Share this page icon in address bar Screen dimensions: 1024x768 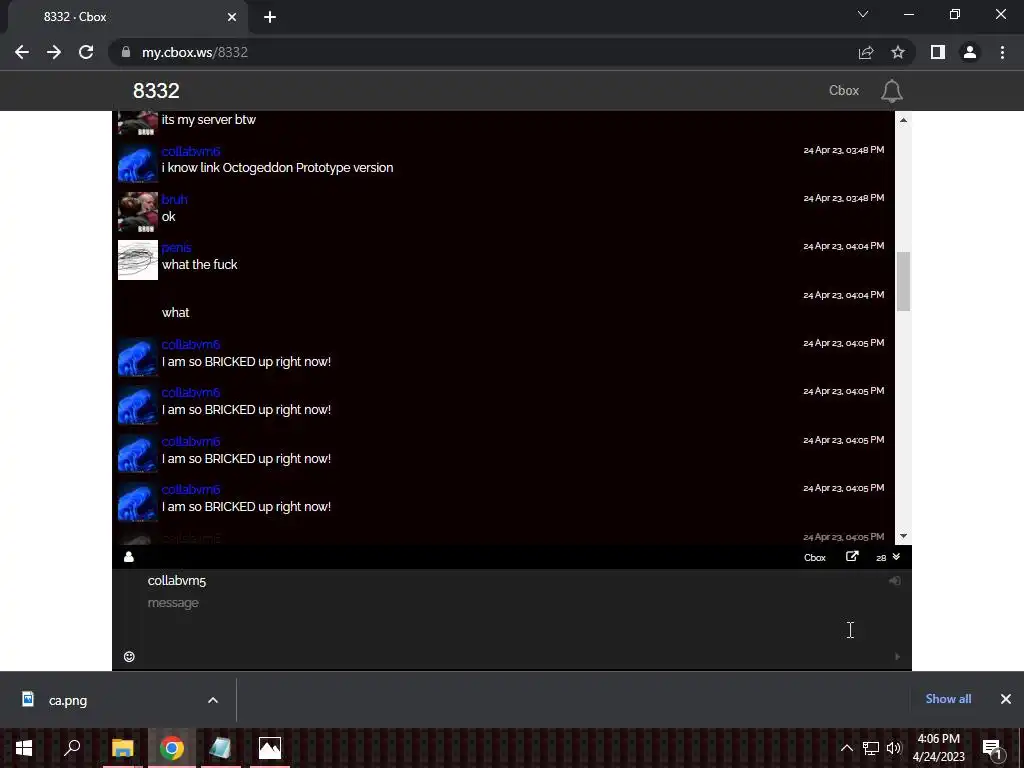[x=866, y=52]
